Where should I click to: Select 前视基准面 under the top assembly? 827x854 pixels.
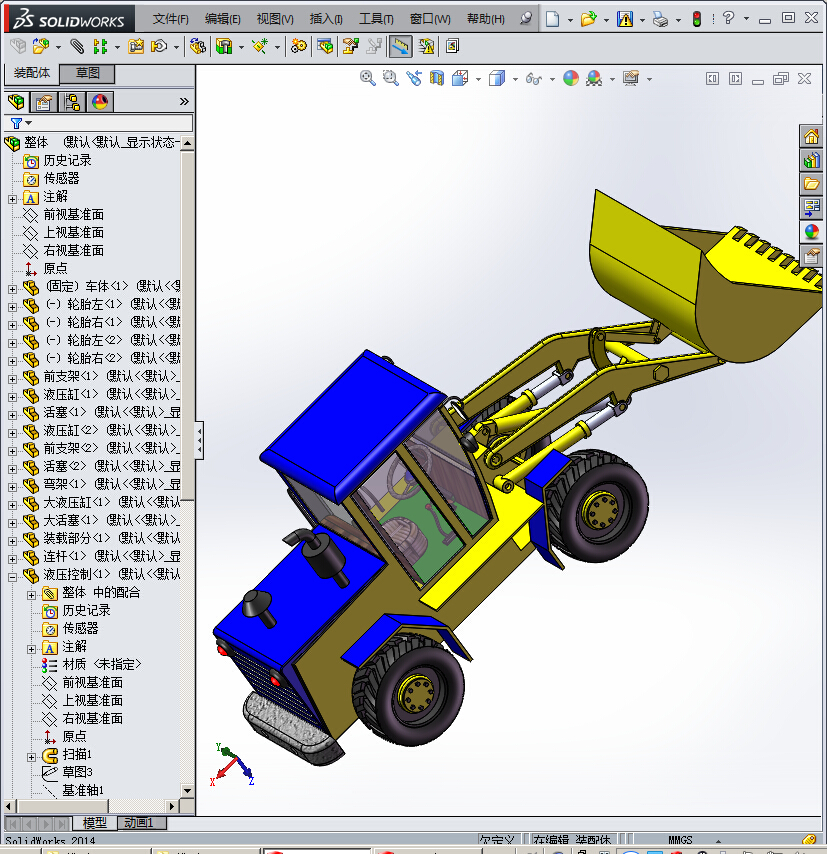click(x=74, y=215)
